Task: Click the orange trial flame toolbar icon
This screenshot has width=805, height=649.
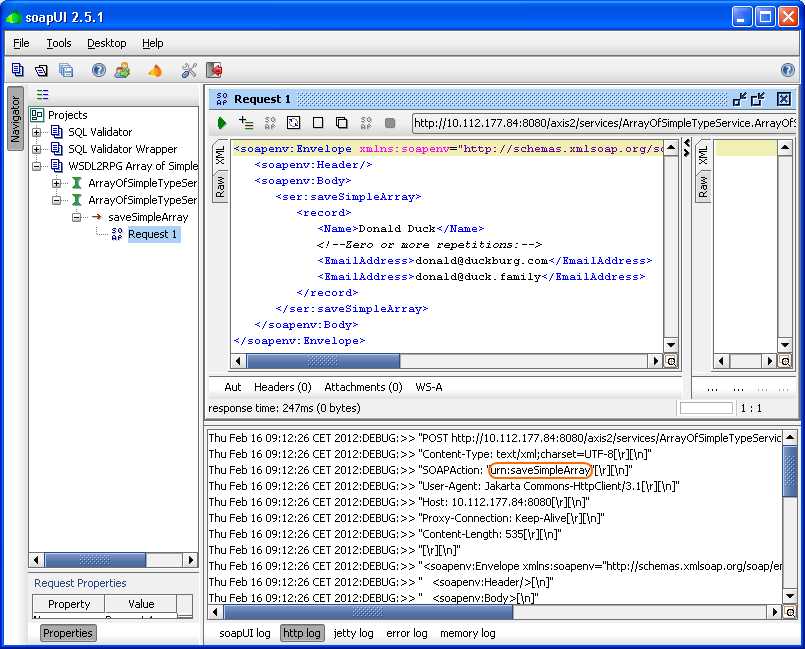Action: point(155,70)
